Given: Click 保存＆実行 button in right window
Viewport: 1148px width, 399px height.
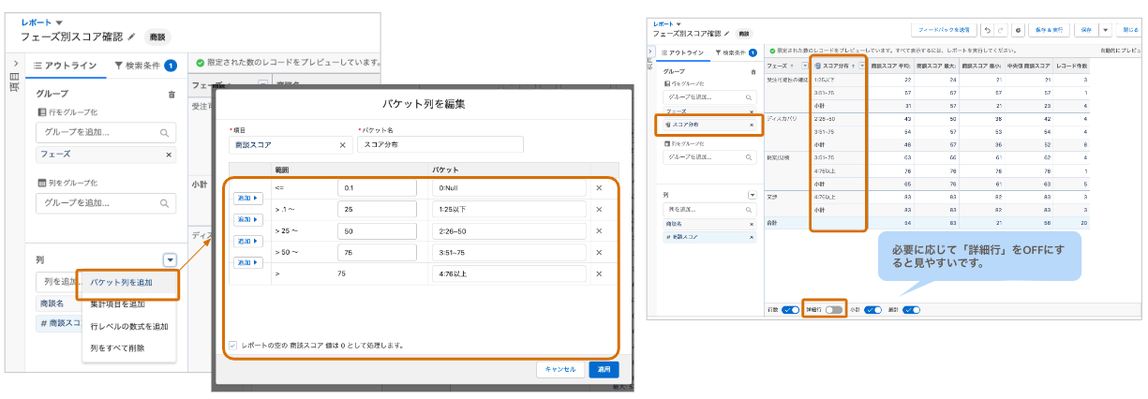Looking at the screenshot, I should [x=1049, y=30].
